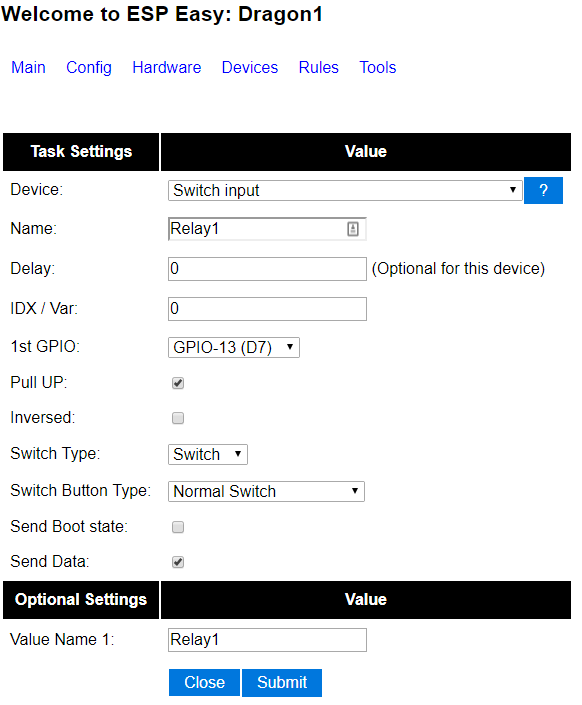Submit the task settings

point(282,683)
